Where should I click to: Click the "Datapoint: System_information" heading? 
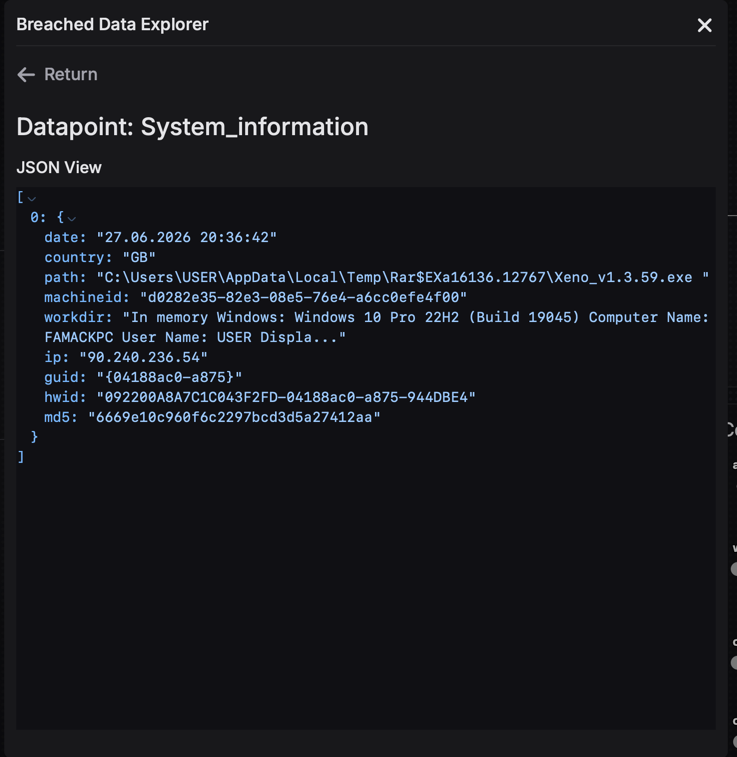(x=193, y=127)
